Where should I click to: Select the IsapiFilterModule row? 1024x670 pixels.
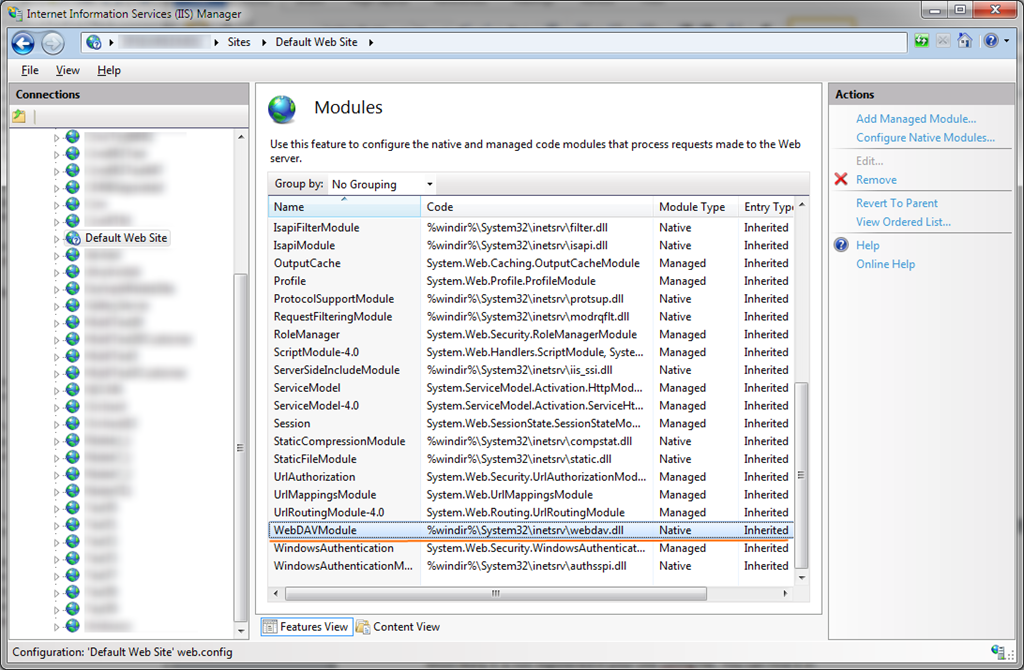pyautogui.click(x=532, y=228)
